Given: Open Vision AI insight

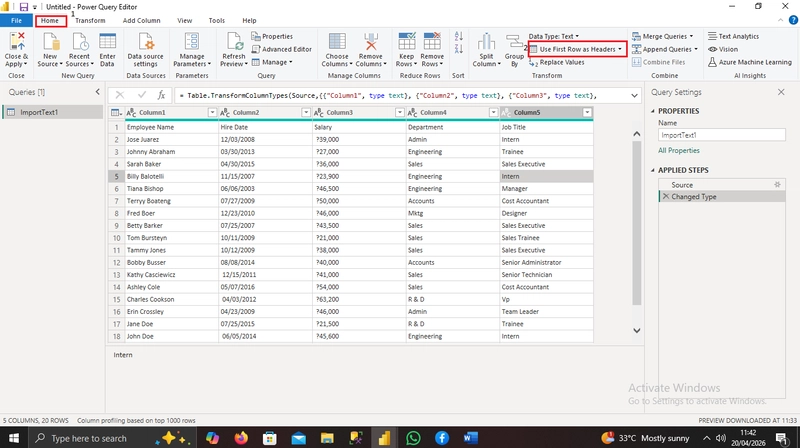Looking at the screenshot, I should point(722,49).
